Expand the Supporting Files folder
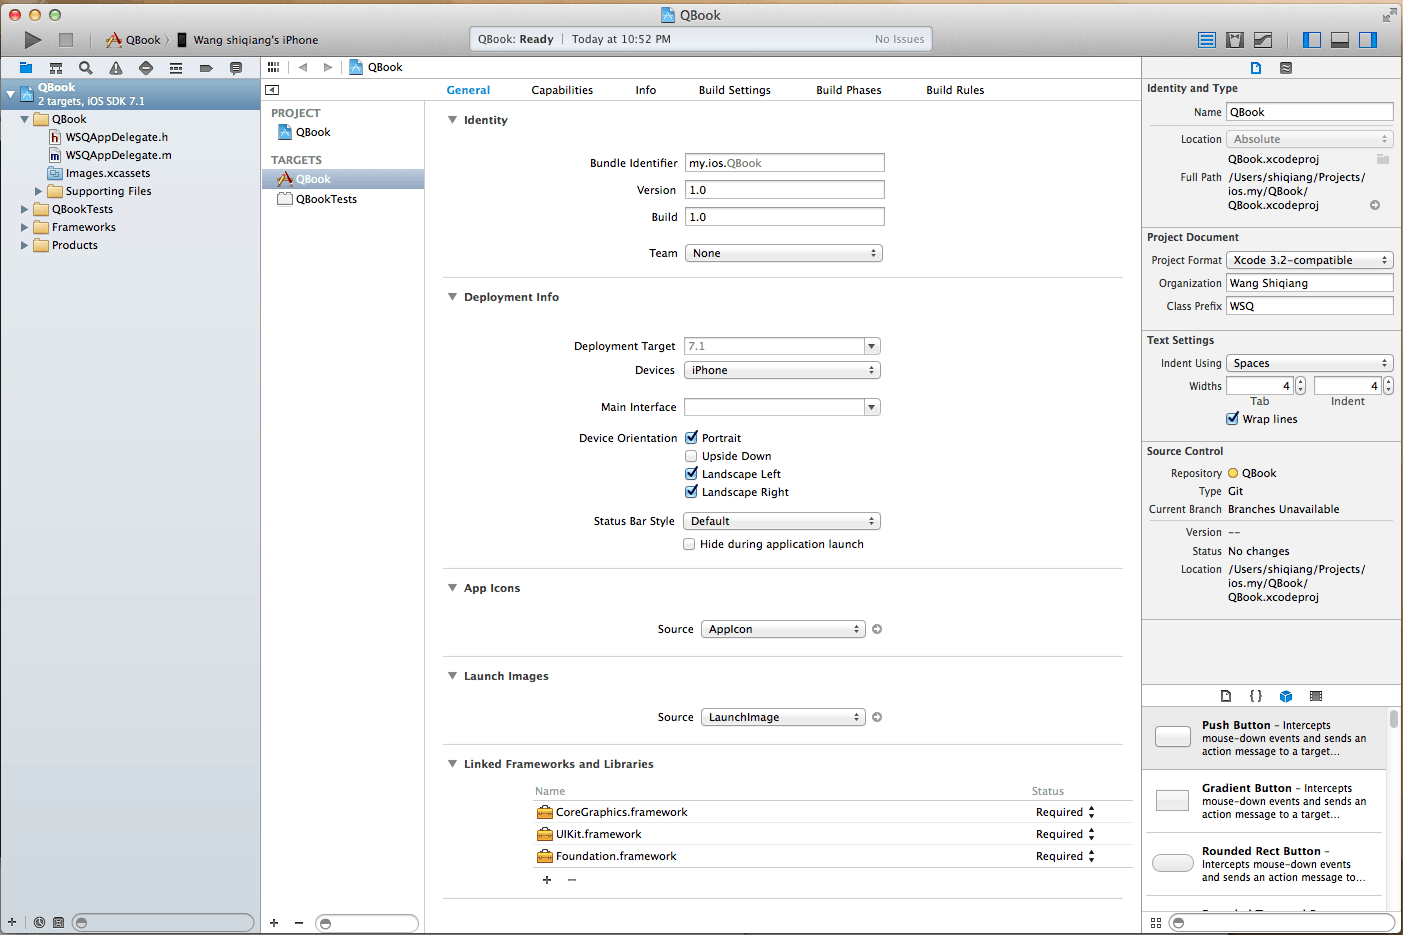The width and height of the screenshot is (1403, 935). coord(39,191)
